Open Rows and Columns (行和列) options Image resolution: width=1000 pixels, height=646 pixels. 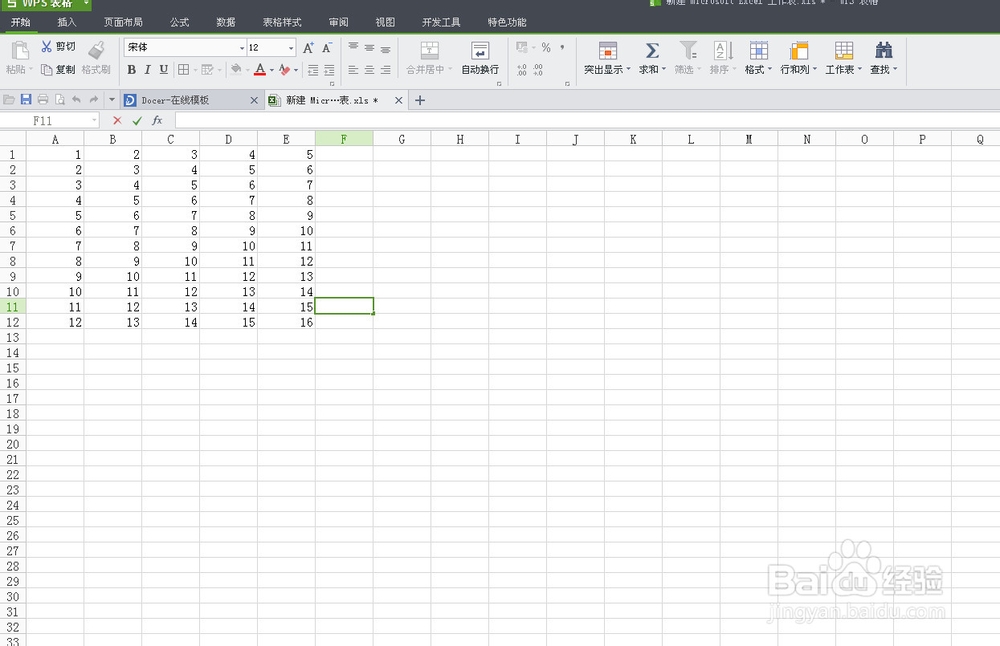[x=798, y=58]
